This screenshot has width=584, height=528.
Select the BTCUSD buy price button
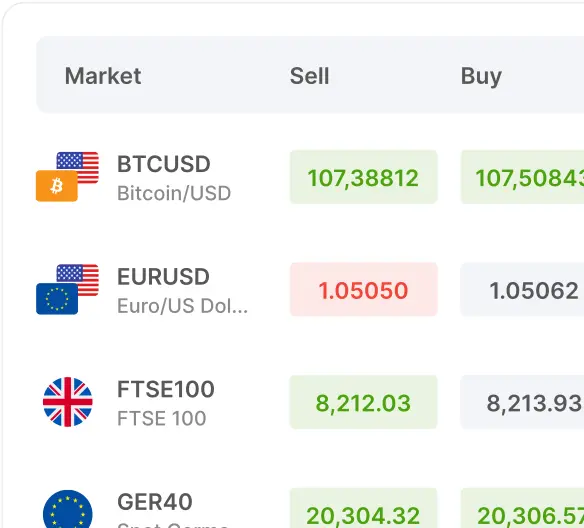(x=523, y=177)
